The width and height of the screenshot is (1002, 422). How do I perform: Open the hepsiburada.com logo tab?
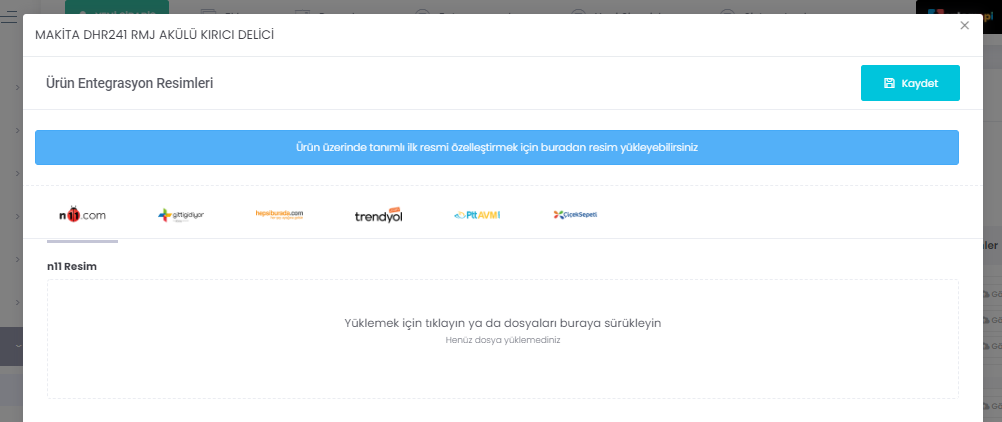[279, 214]
